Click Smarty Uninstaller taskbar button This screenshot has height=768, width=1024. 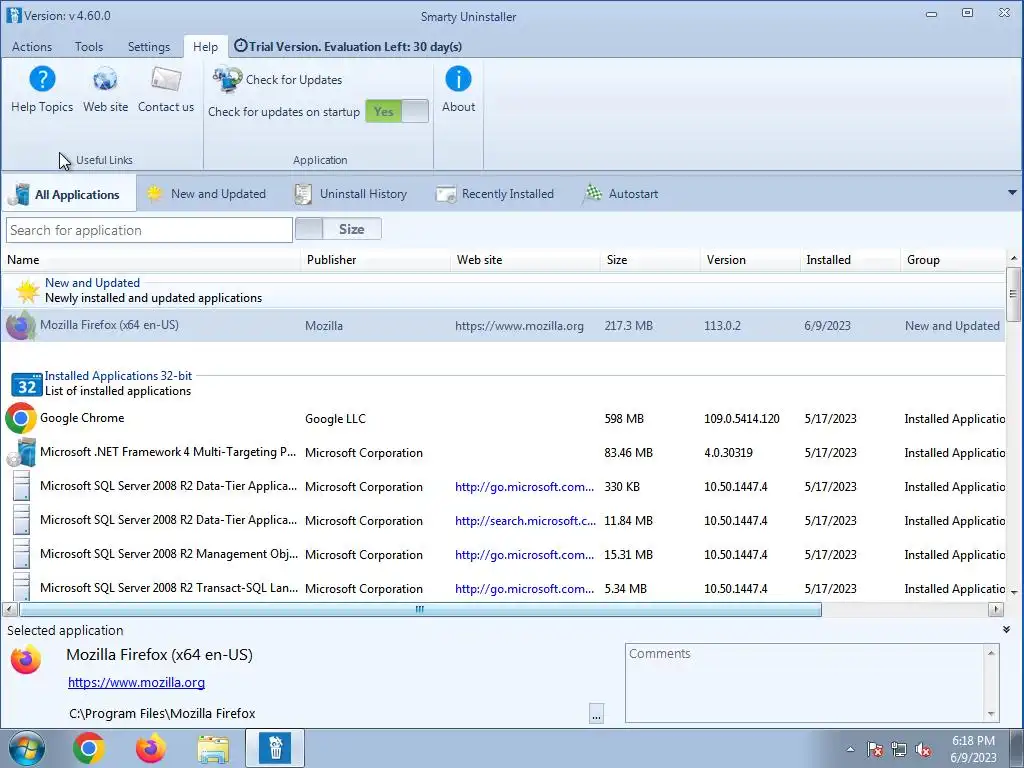point(275,748)
